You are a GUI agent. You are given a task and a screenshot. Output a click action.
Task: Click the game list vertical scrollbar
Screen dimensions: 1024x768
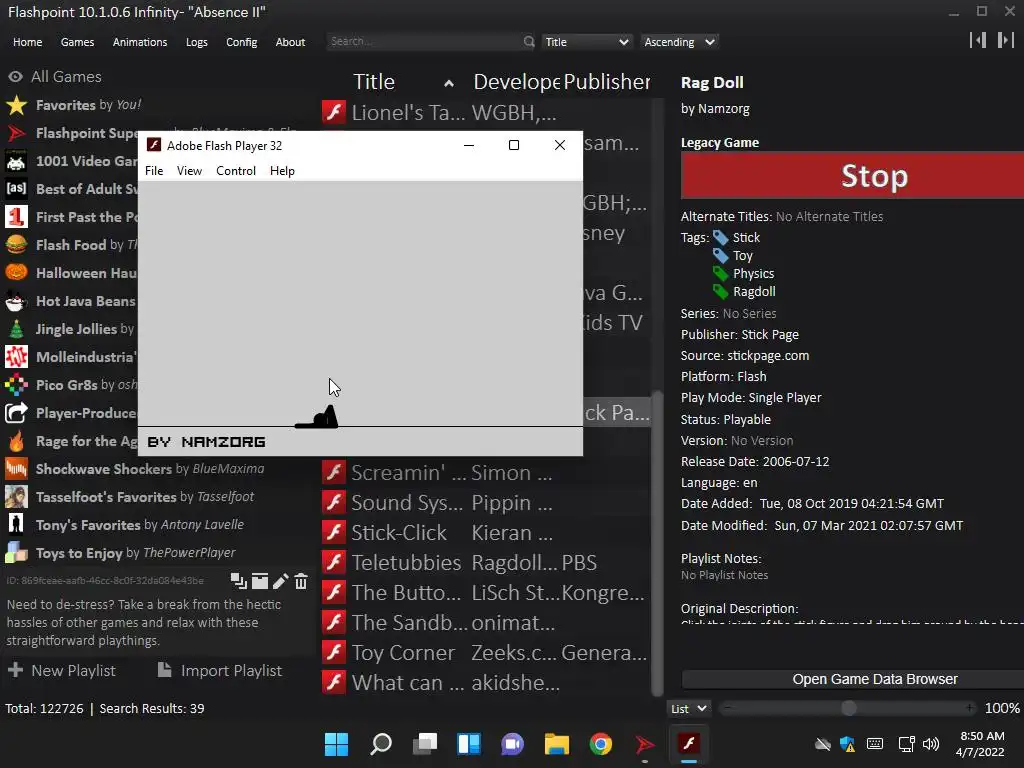(657, 543)
